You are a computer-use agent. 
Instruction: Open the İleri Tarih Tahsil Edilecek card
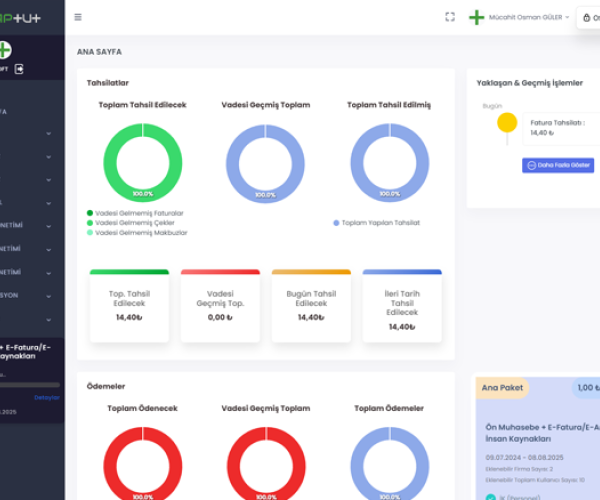(x=402, y=306)
